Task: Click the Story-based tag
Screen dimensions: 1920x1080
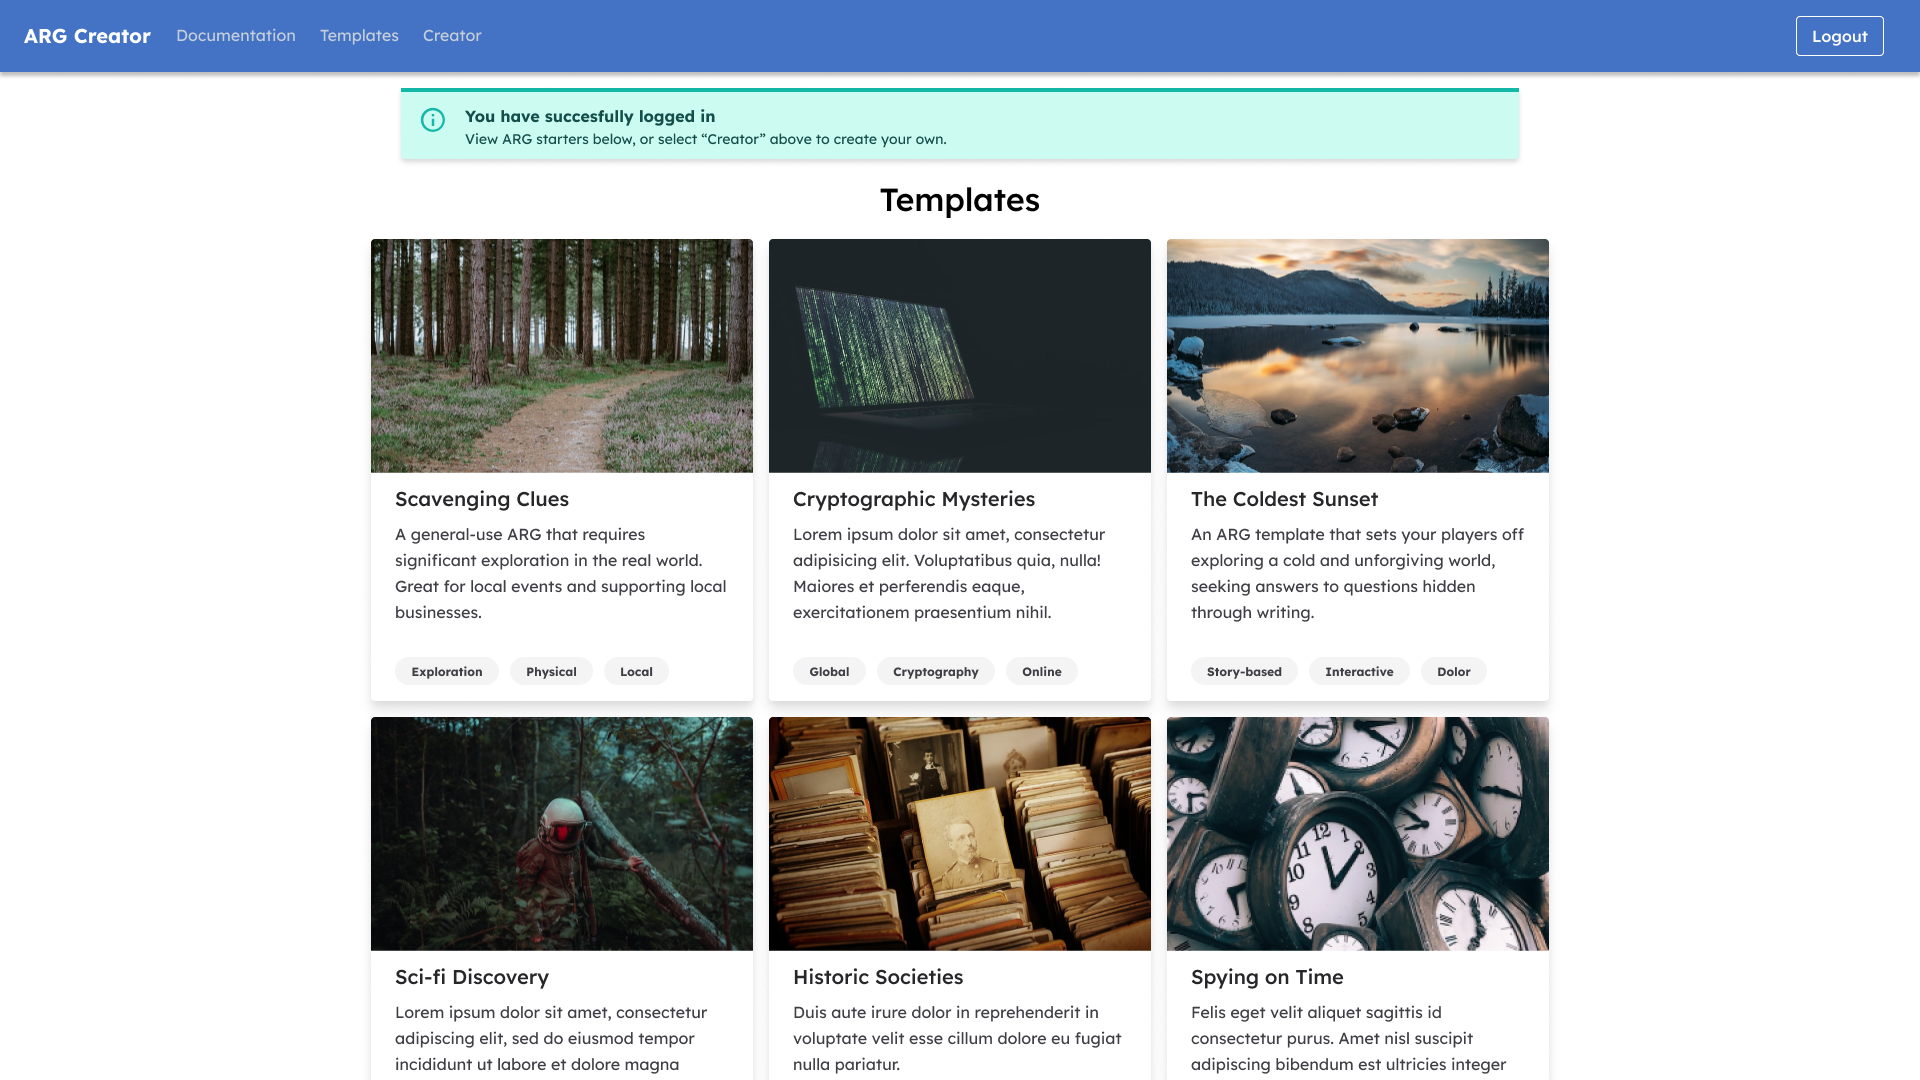Action: (1244, 671)
